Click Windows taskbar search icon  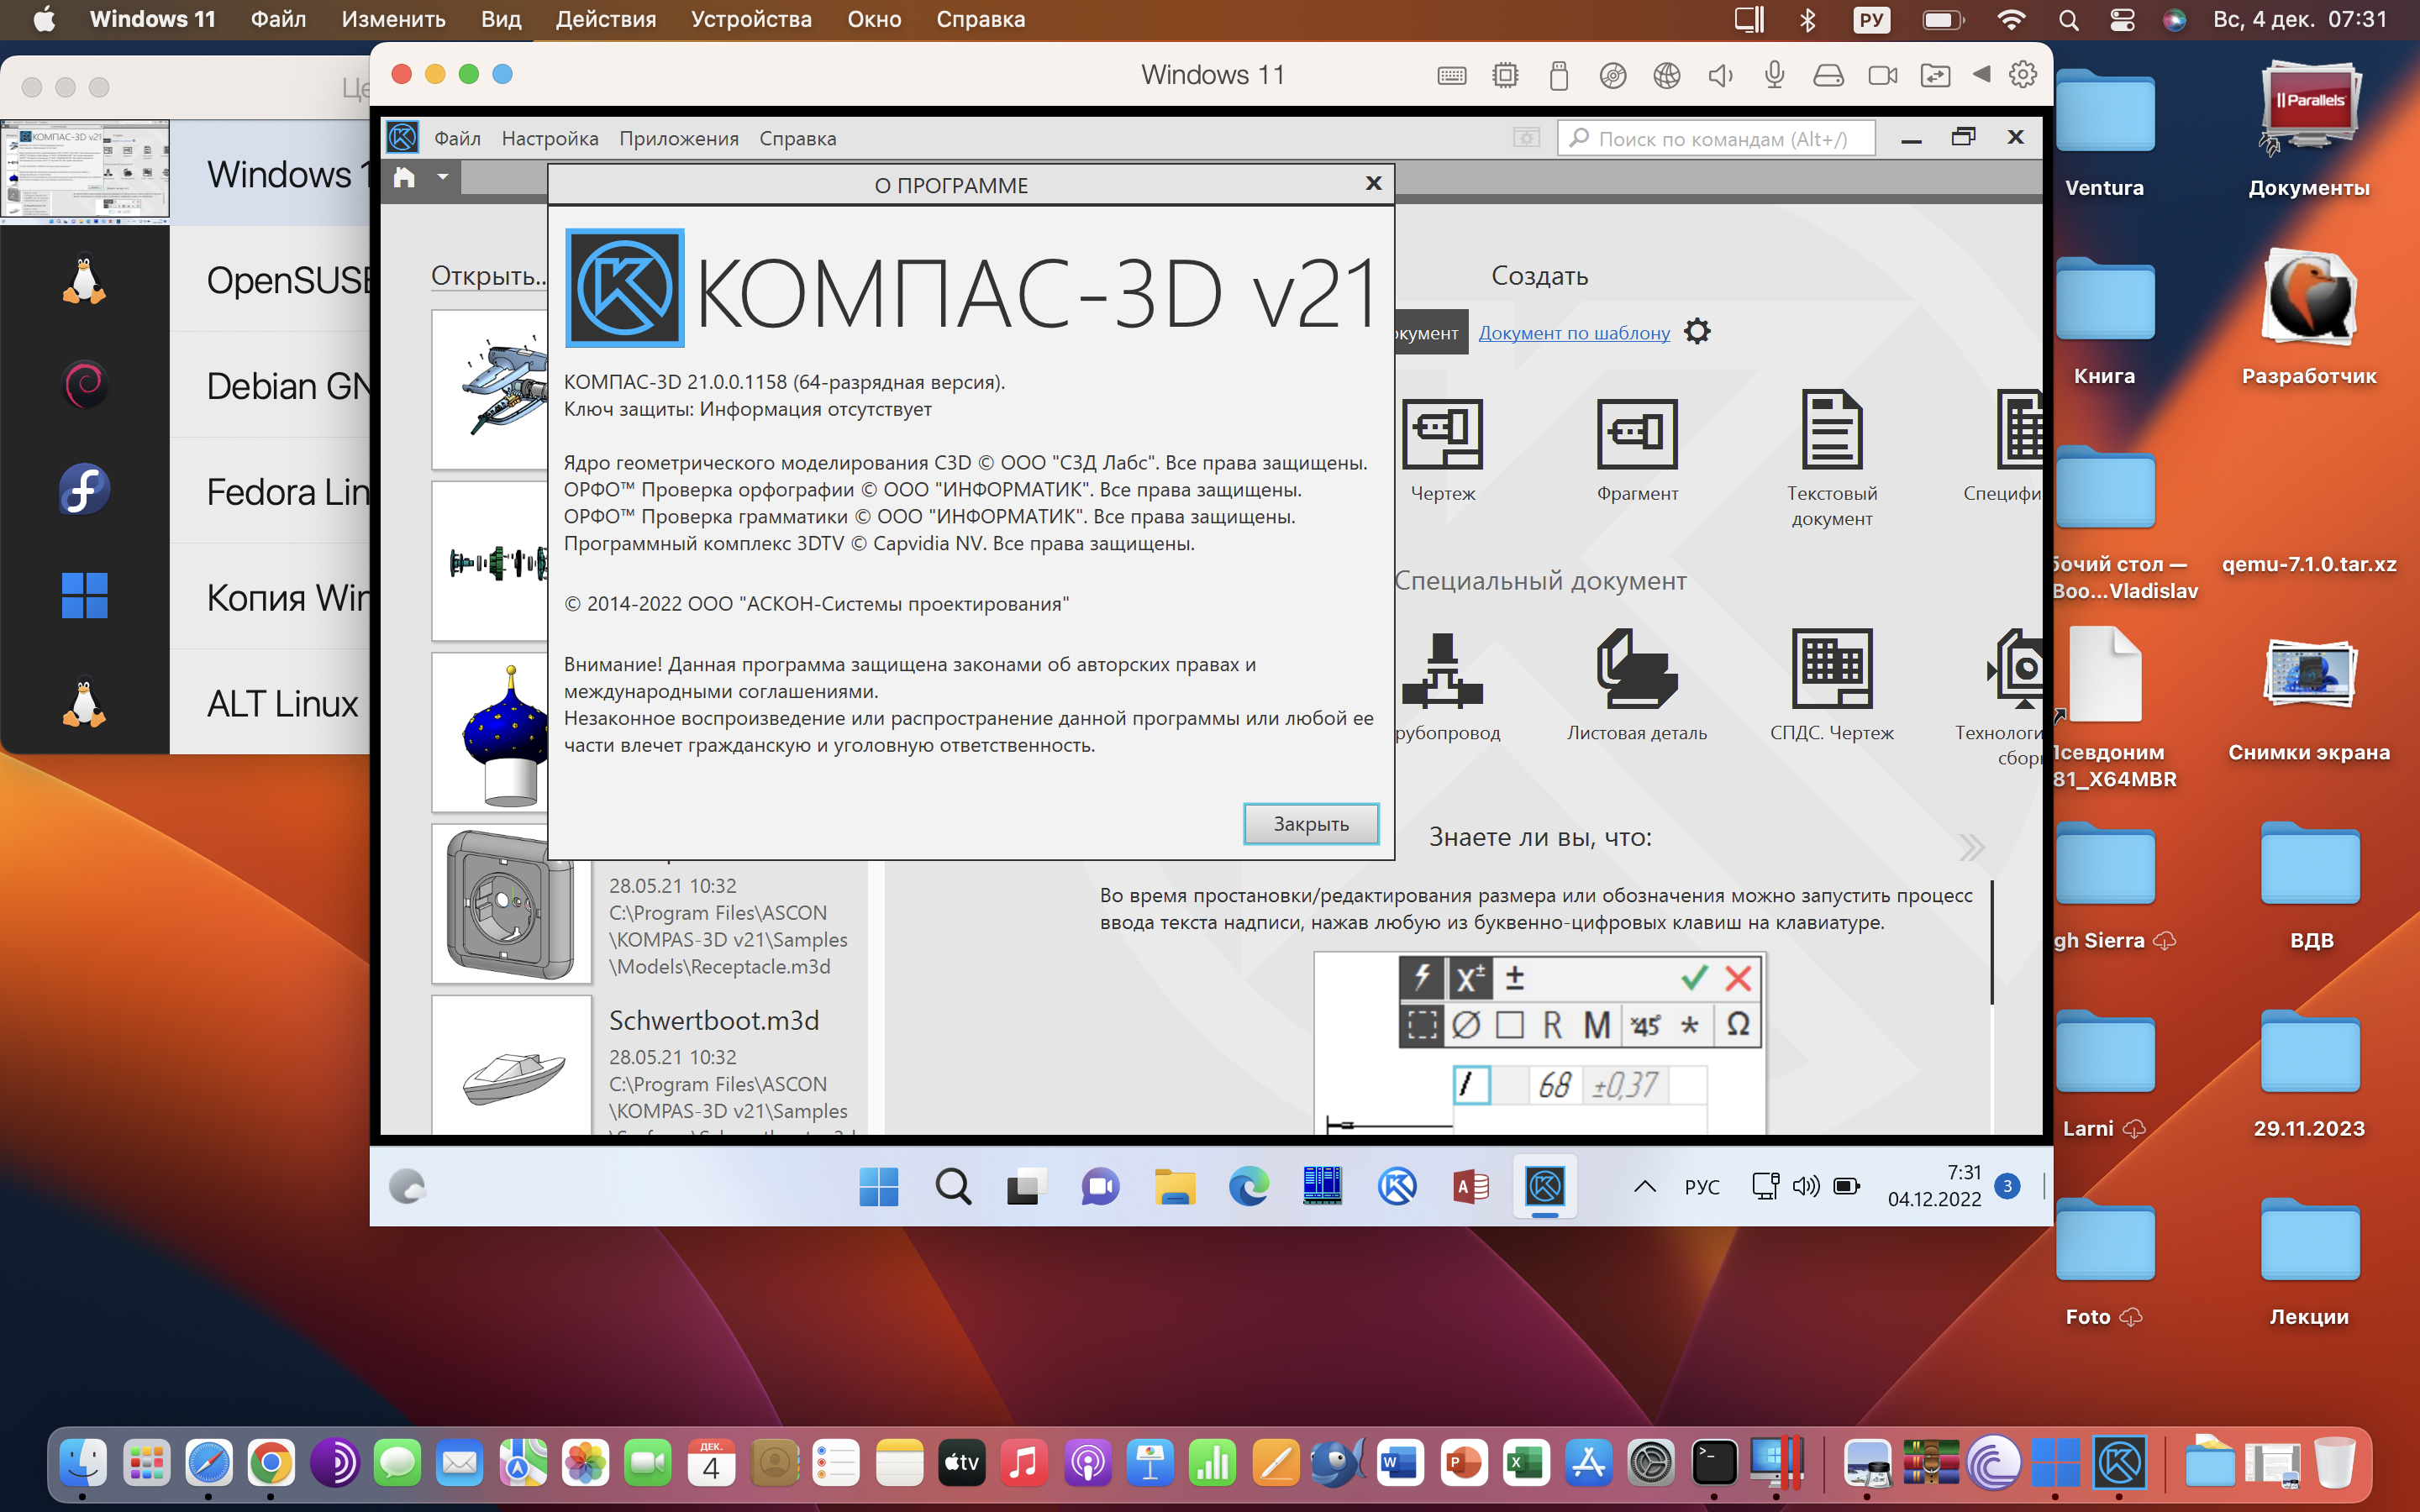(952, 1187)
